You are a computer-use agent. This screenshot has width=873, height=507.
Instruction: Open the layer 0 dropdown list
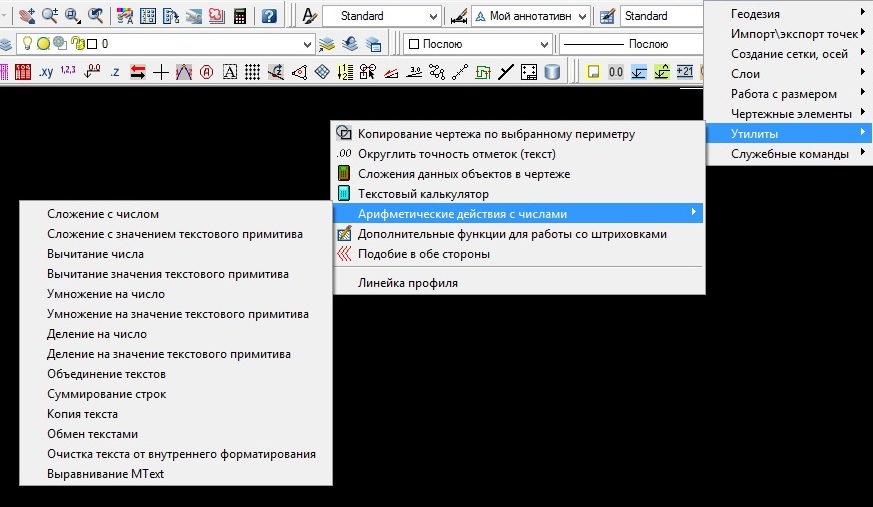coord(200,45)
